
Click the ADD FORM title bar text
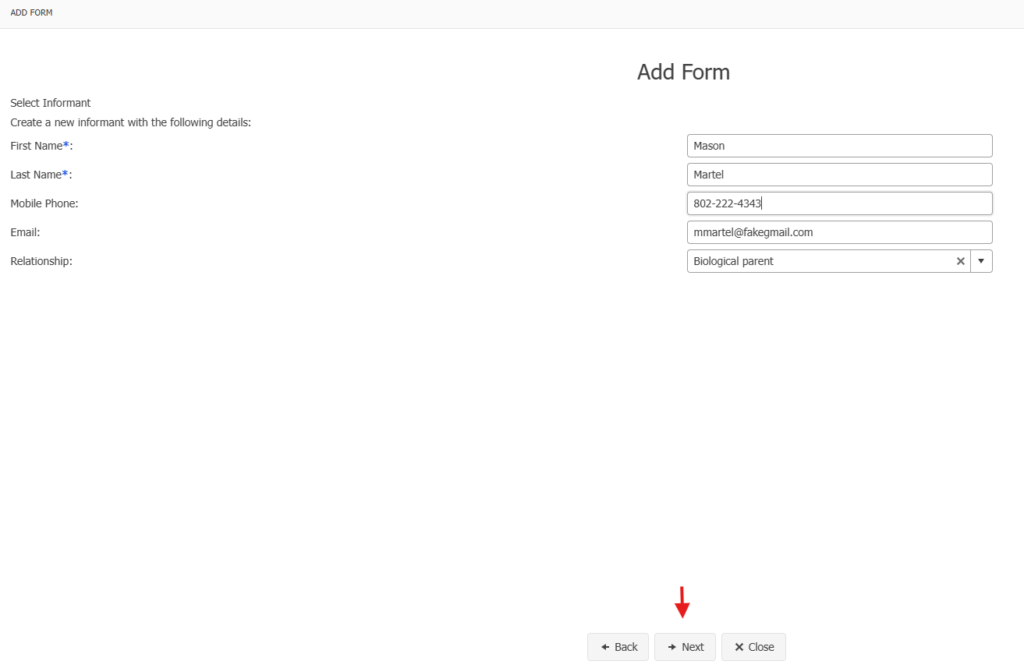click(x=31, y=12)
